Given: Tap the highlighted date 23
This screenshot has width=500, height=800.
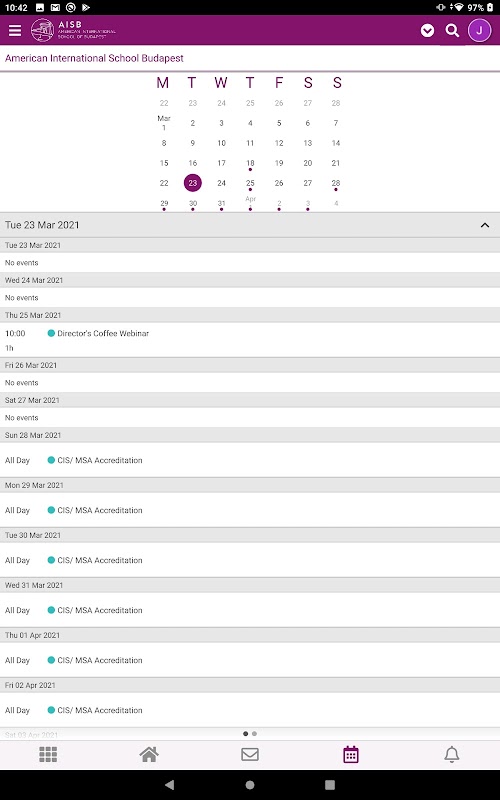Looking at the screenshot, I should point(192,183).
